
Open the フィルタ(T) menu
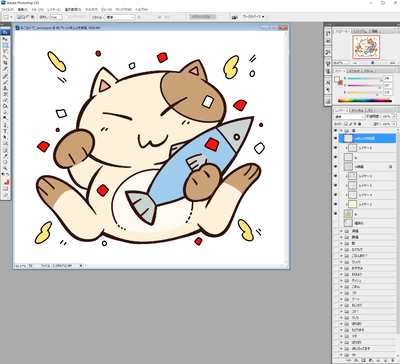91,9
